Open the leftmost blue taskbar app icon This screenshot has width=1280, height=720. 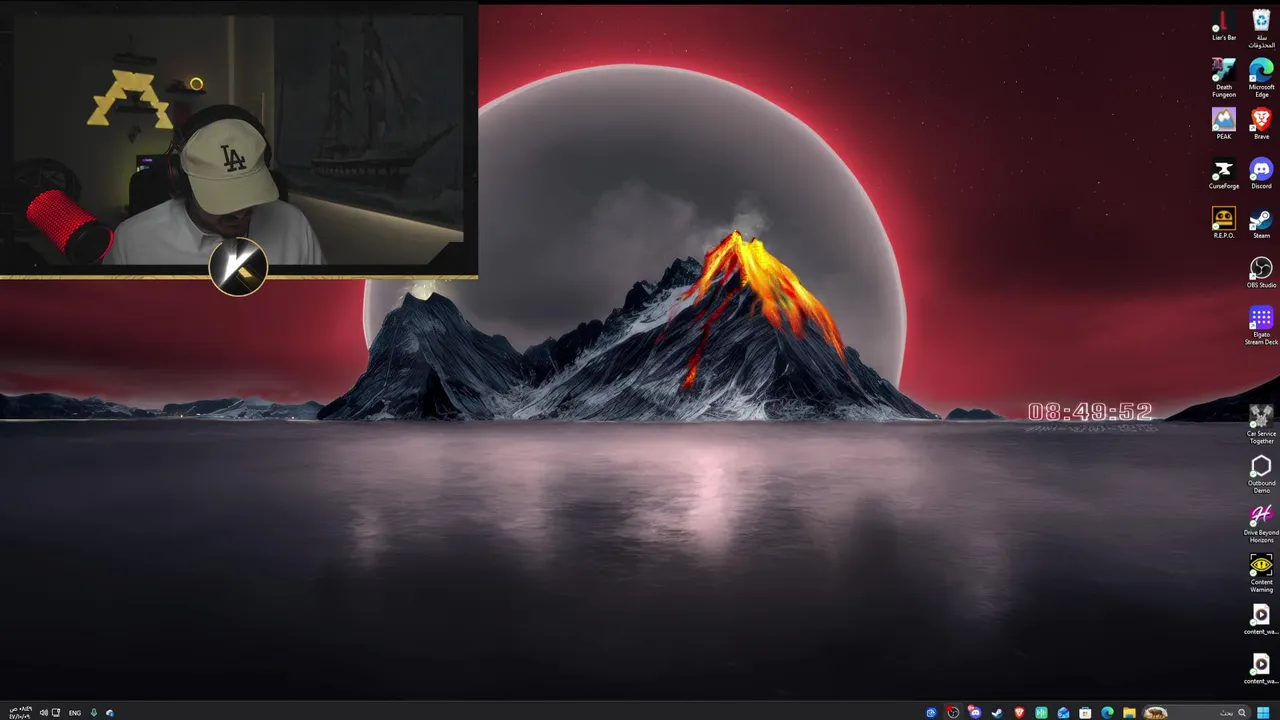pos(931,713)
